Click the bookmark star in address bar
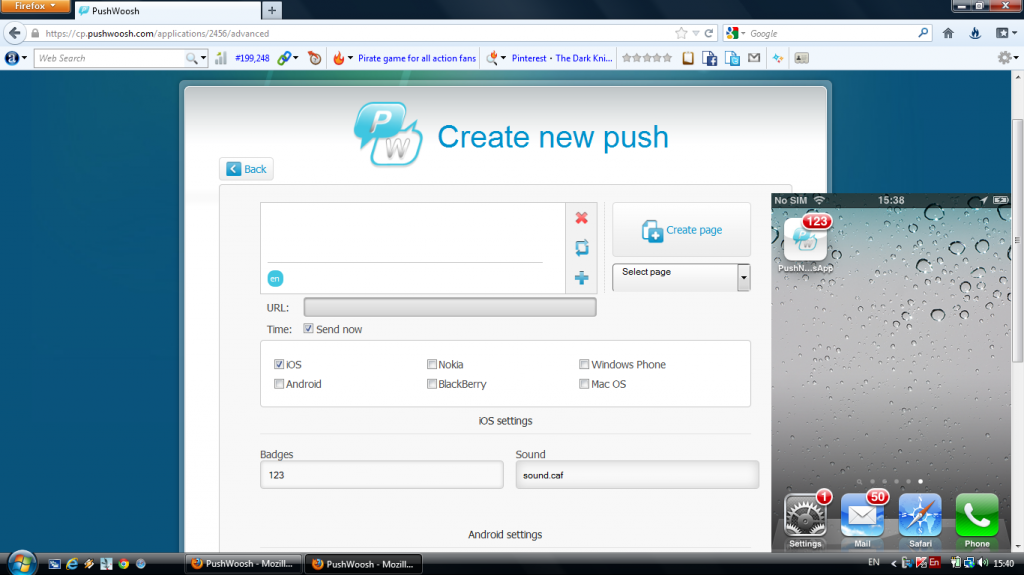Image resolution: width=1024 pixels, height=575 pixels. click(681, 33)
